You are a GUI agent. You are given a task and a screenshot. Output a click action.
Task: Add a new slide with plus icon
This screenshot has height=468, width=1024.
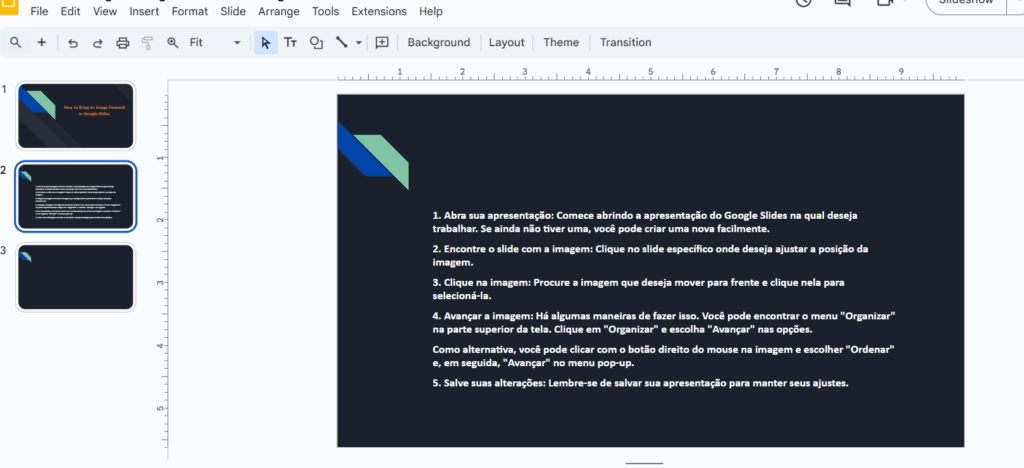coord(42,42)
